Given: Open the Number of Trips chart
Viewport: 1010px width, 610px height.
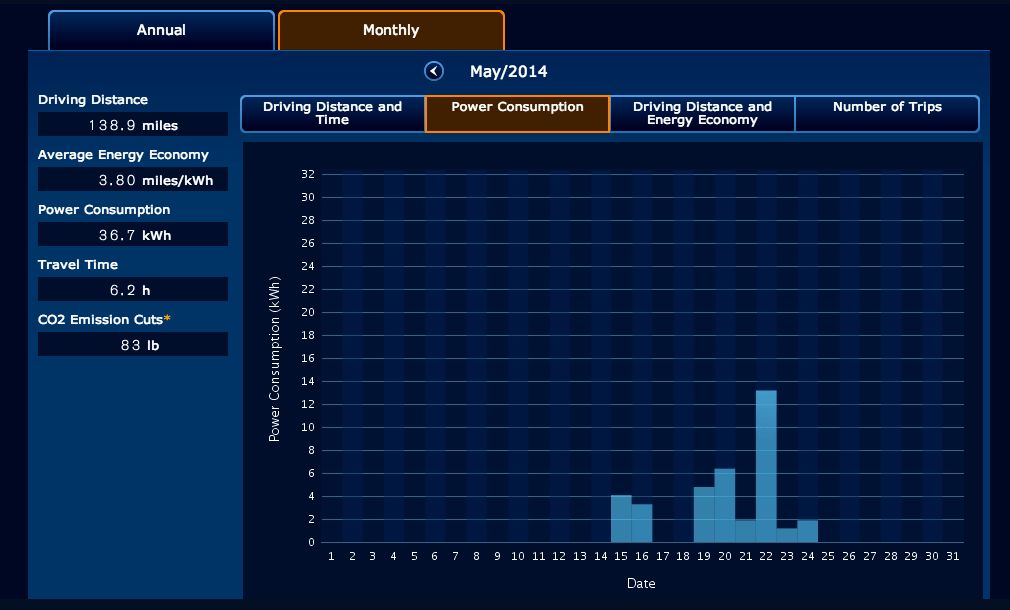Looking at the screenshot, I should pyautogui.click(x=887, y=113).
